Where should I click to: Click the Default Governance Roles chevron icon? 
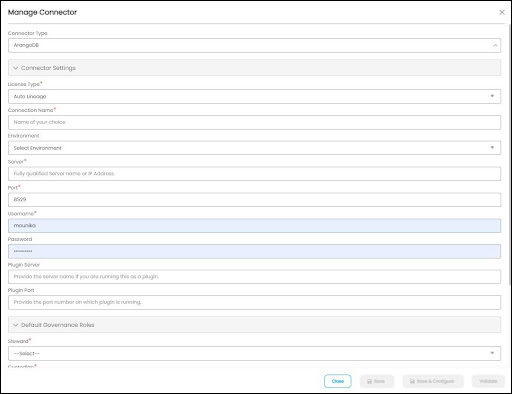(15, 325)
